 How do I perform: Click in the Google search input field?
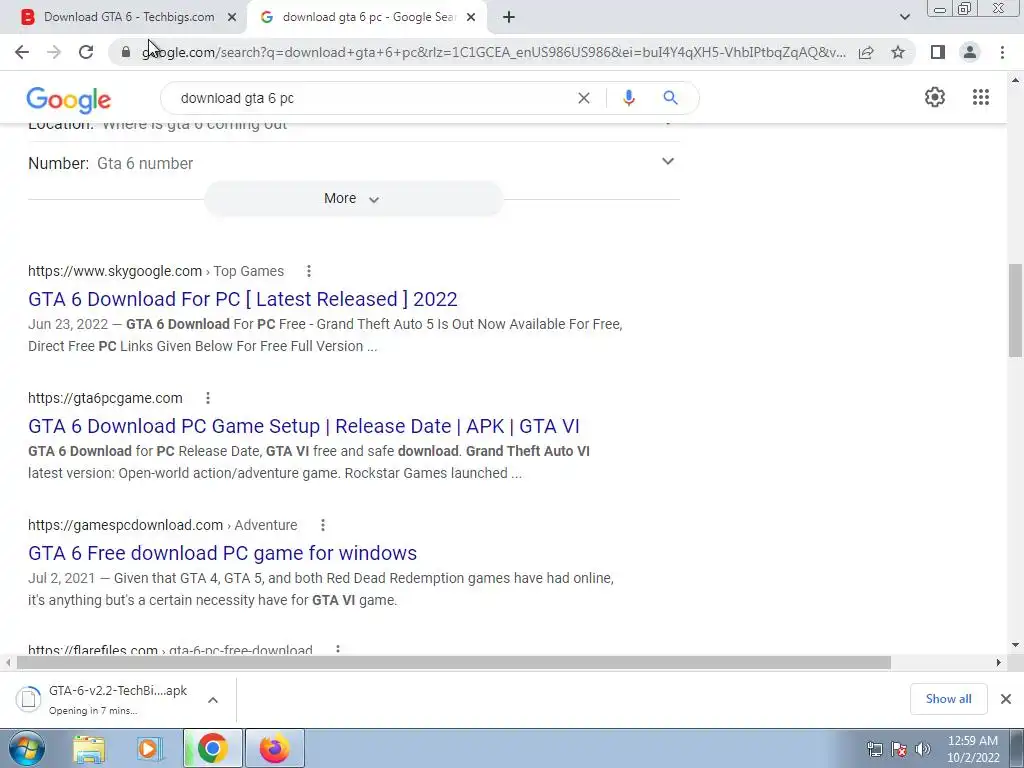(372, 98)
